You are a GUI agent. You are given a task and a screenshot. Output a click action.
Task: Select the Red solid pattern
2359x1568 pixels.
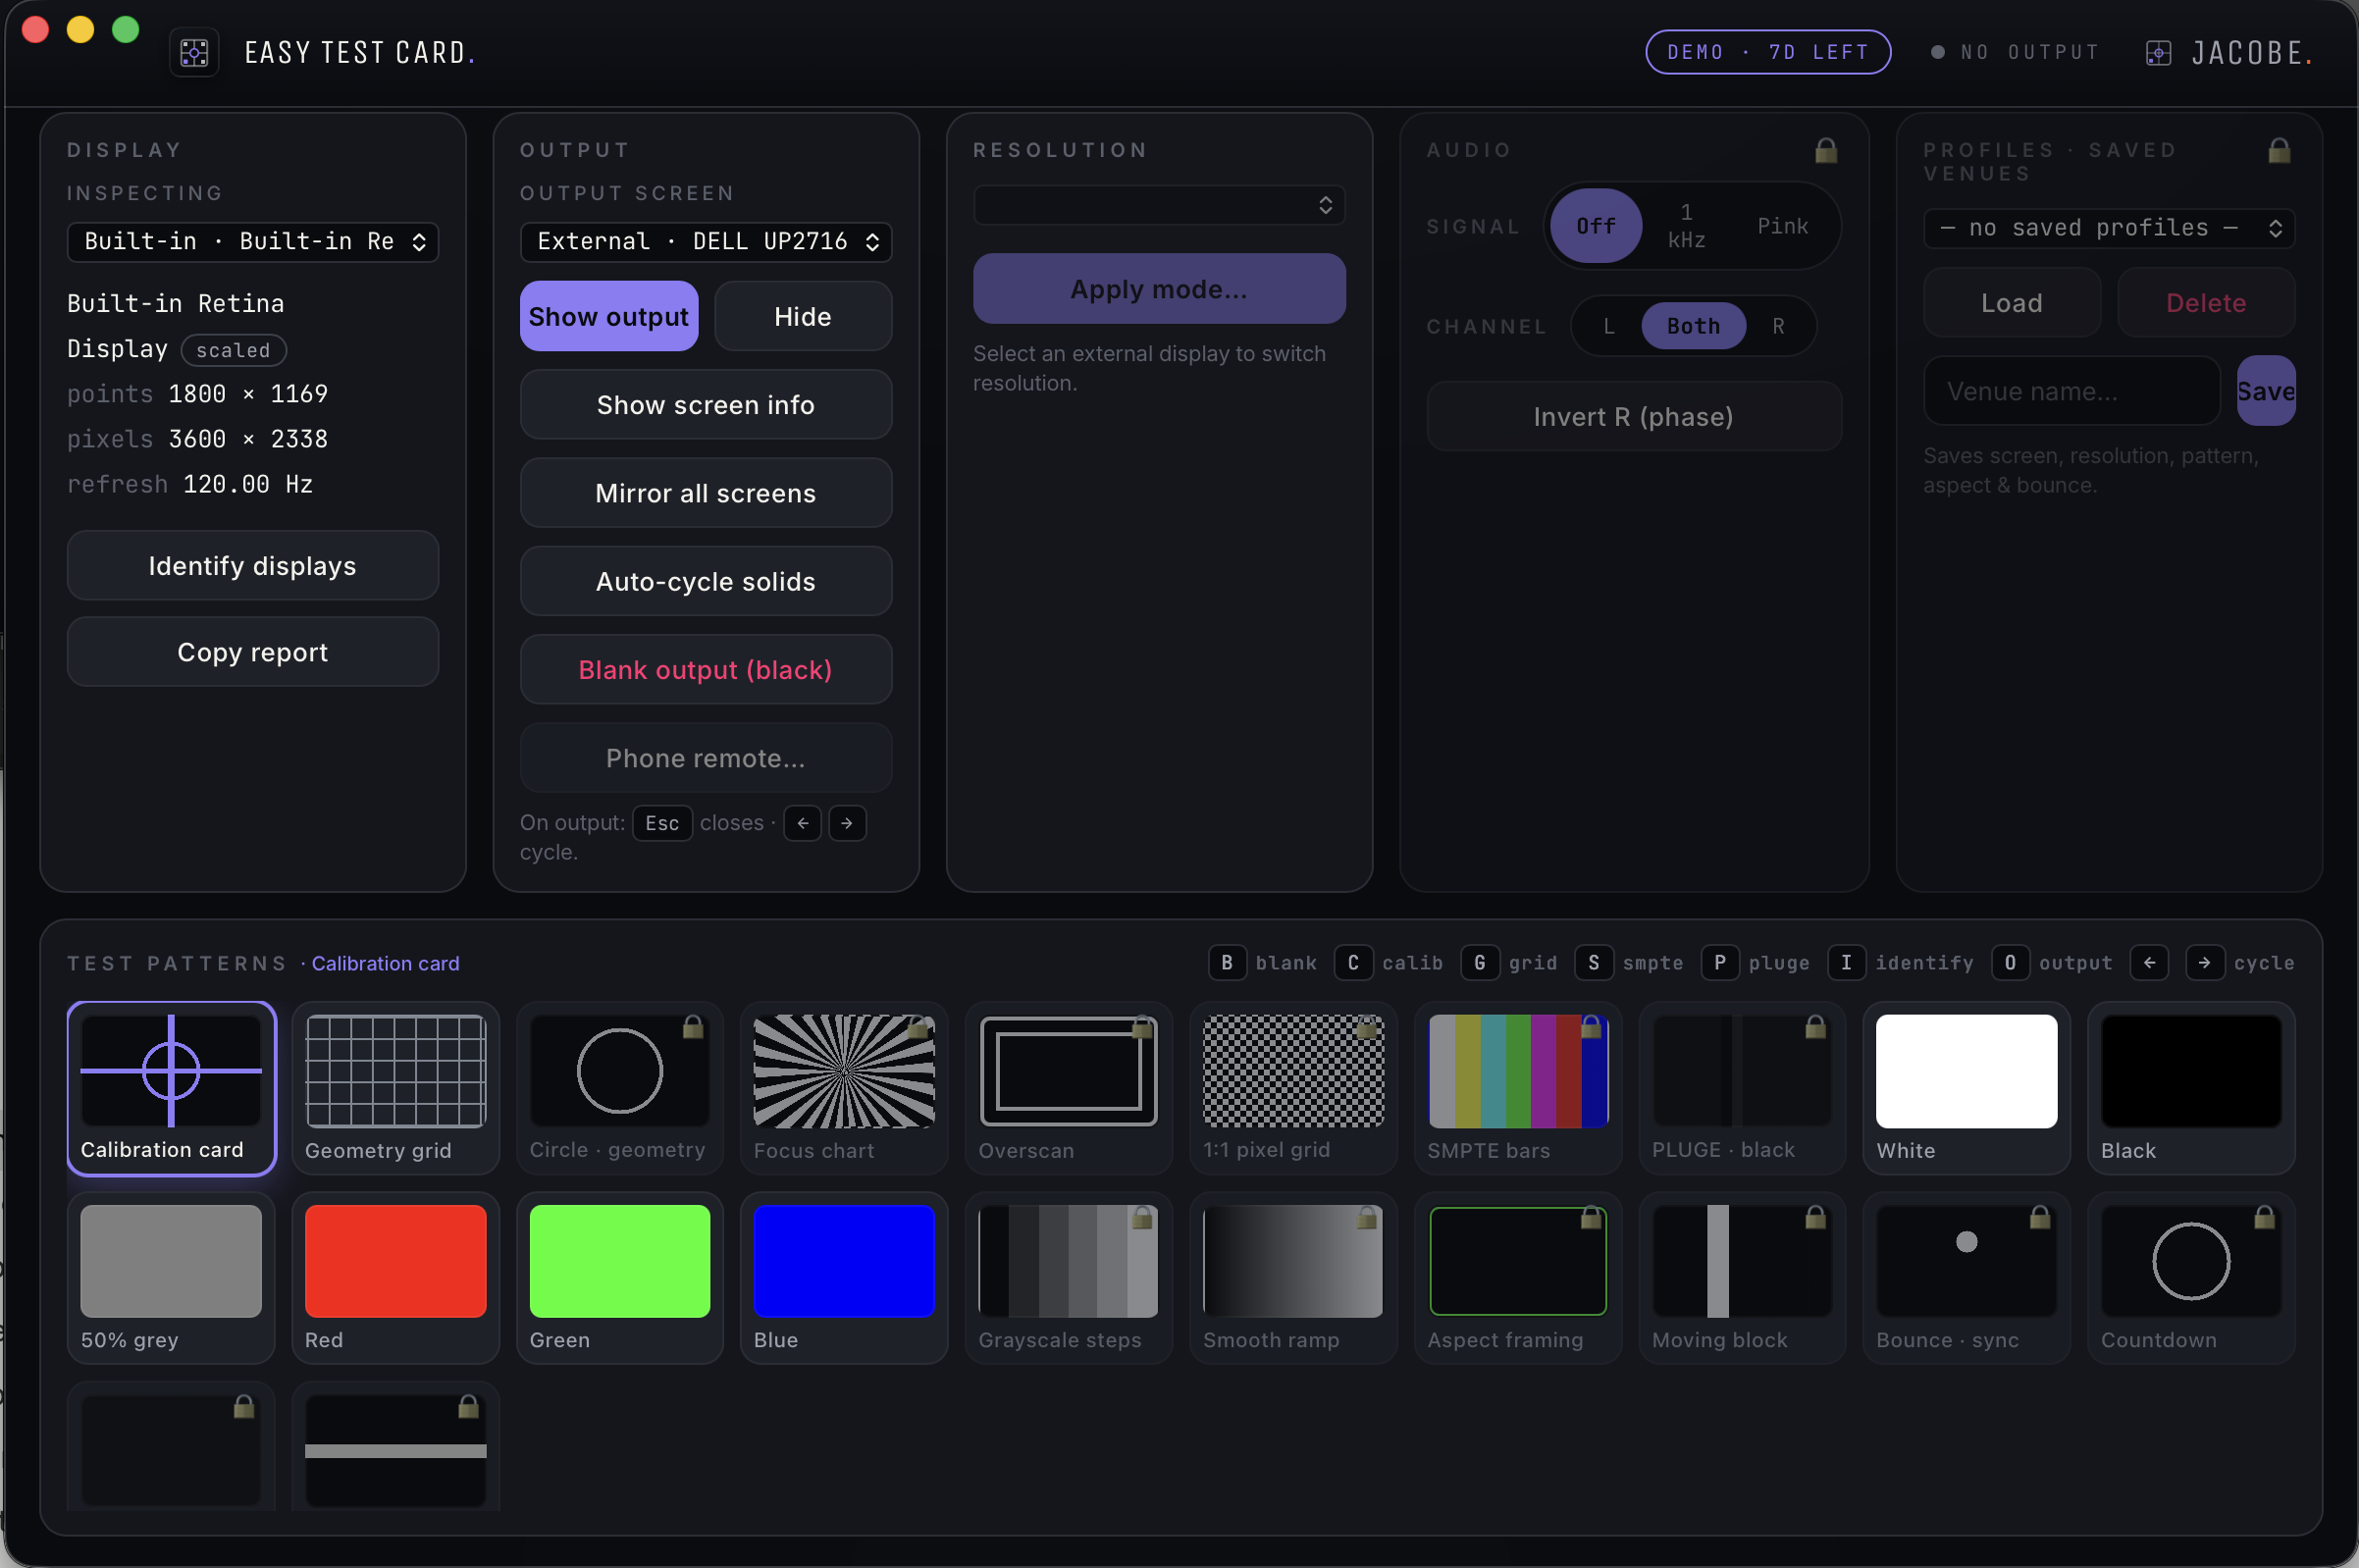click(x=395, y=1277)
